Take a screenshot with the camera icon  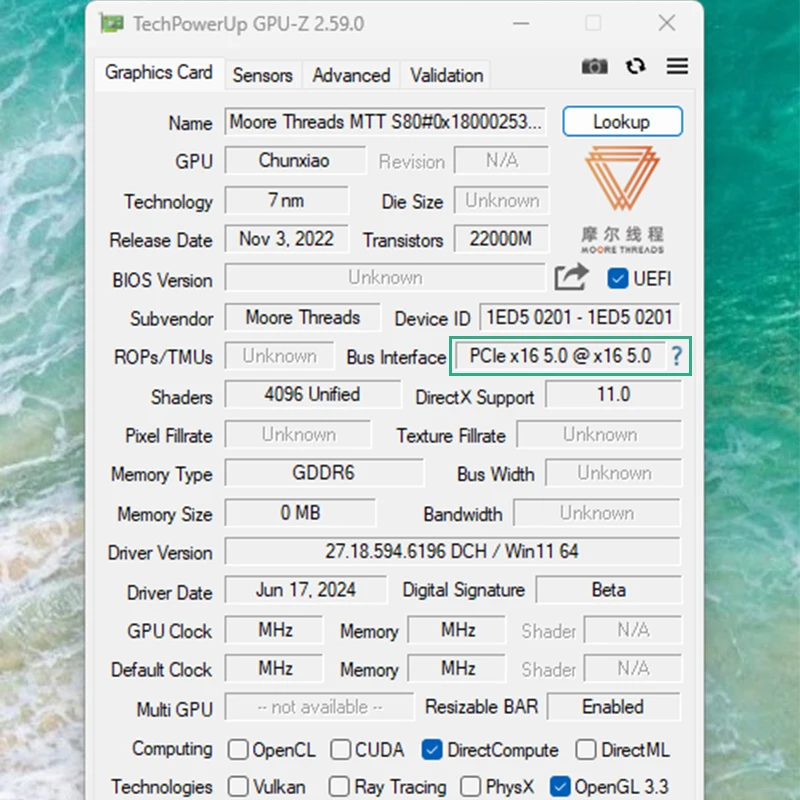point(594,66)
